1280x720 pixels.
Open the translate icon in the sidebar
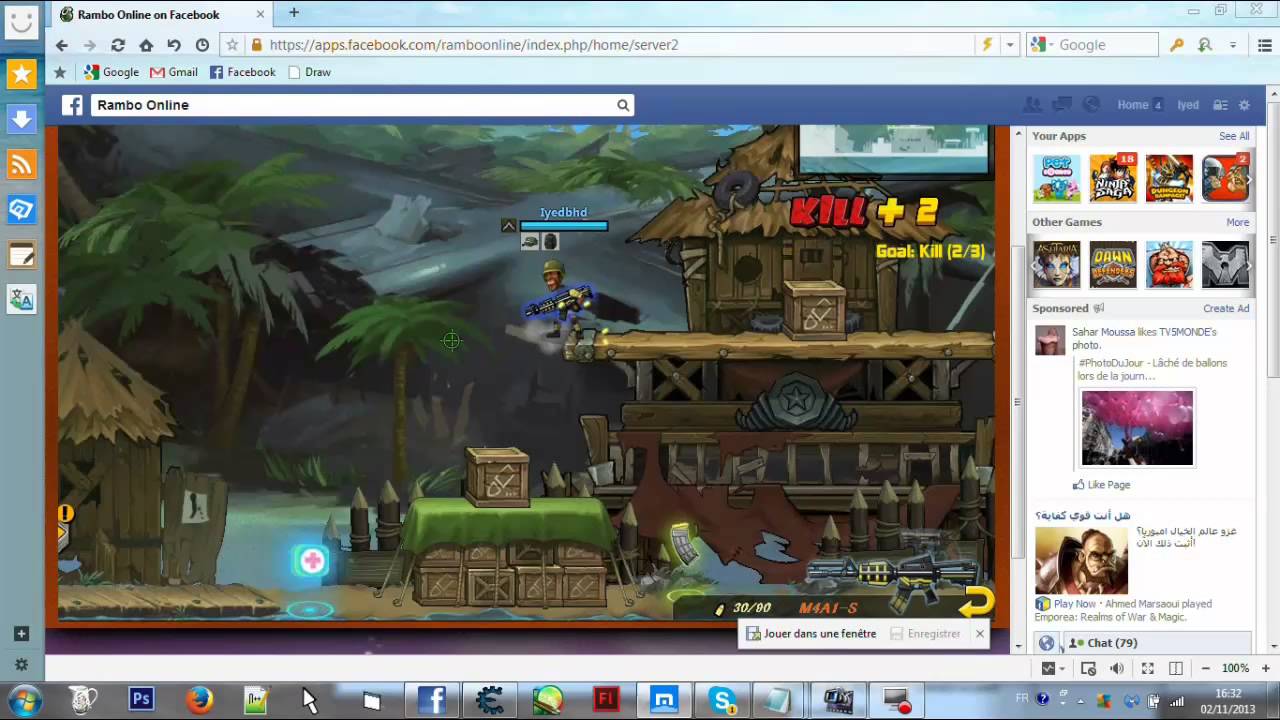pos(21,300)
